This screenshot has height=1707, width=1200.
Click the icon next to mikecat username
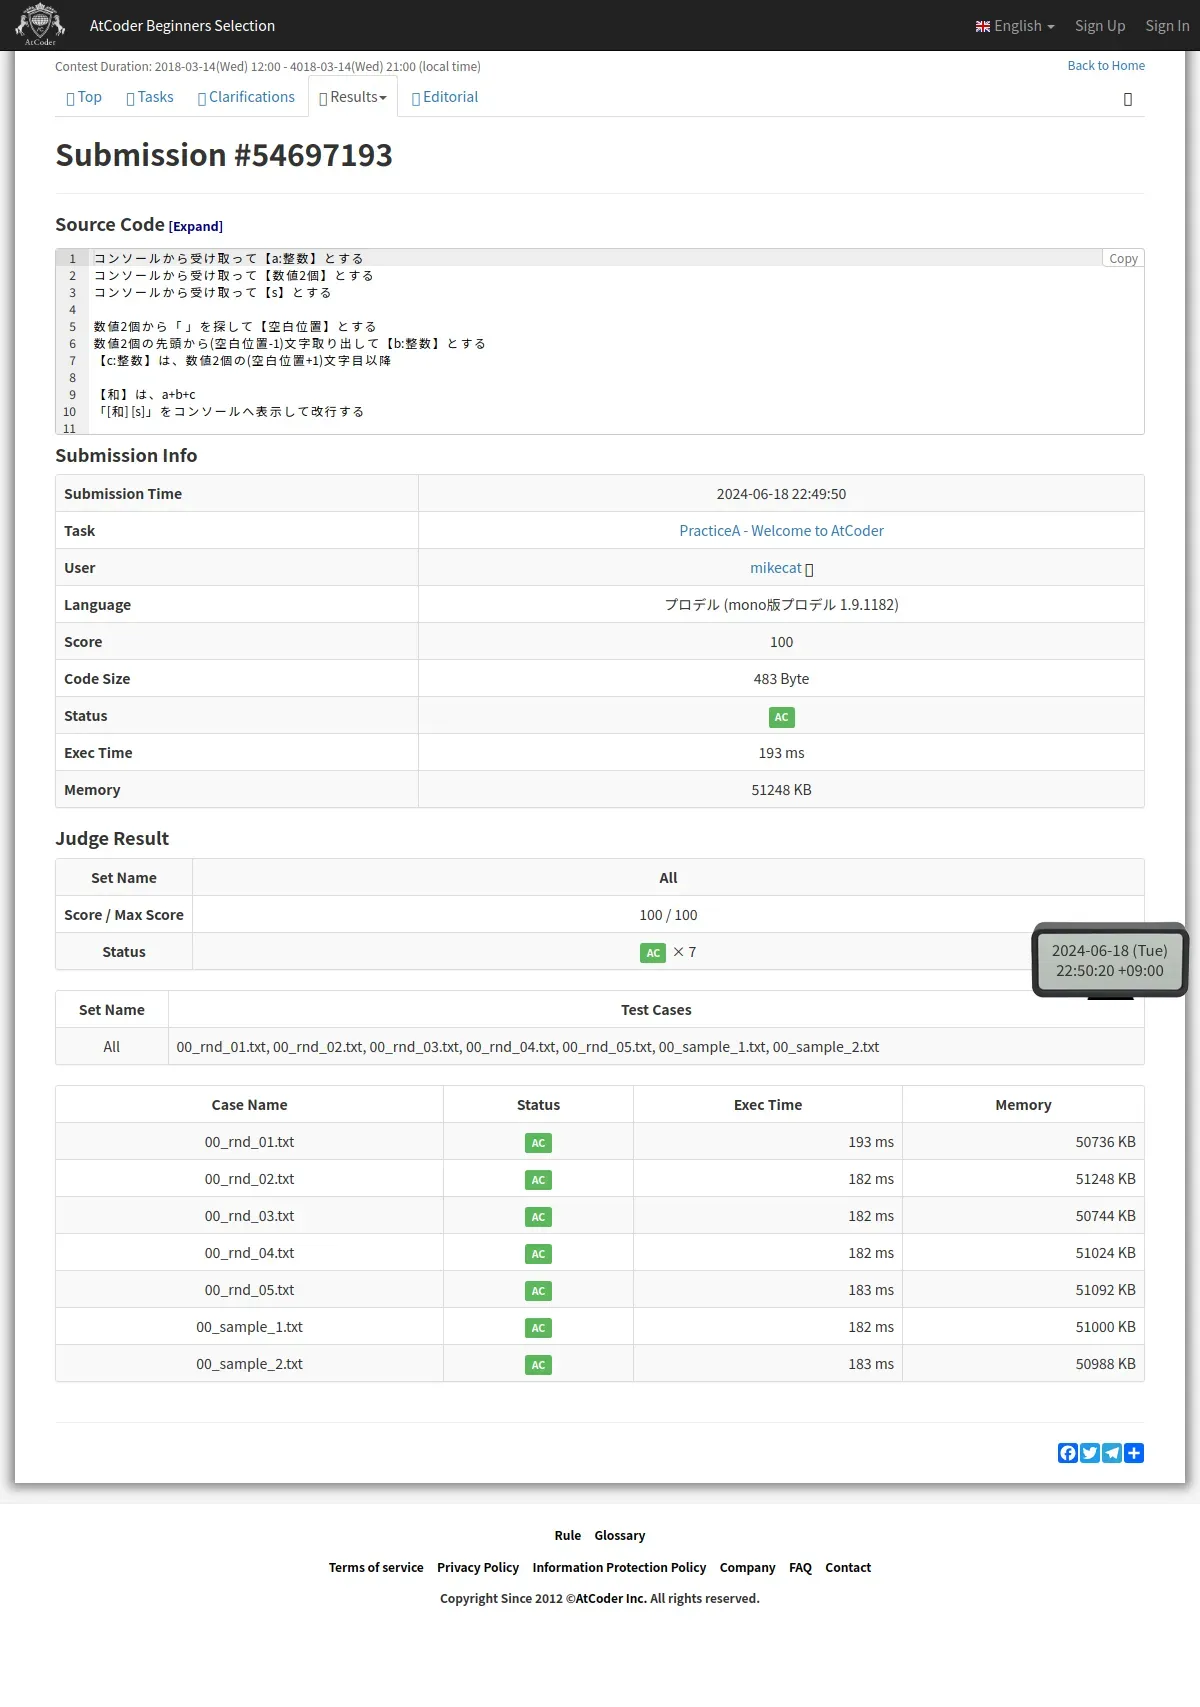(x=809, y=569)
